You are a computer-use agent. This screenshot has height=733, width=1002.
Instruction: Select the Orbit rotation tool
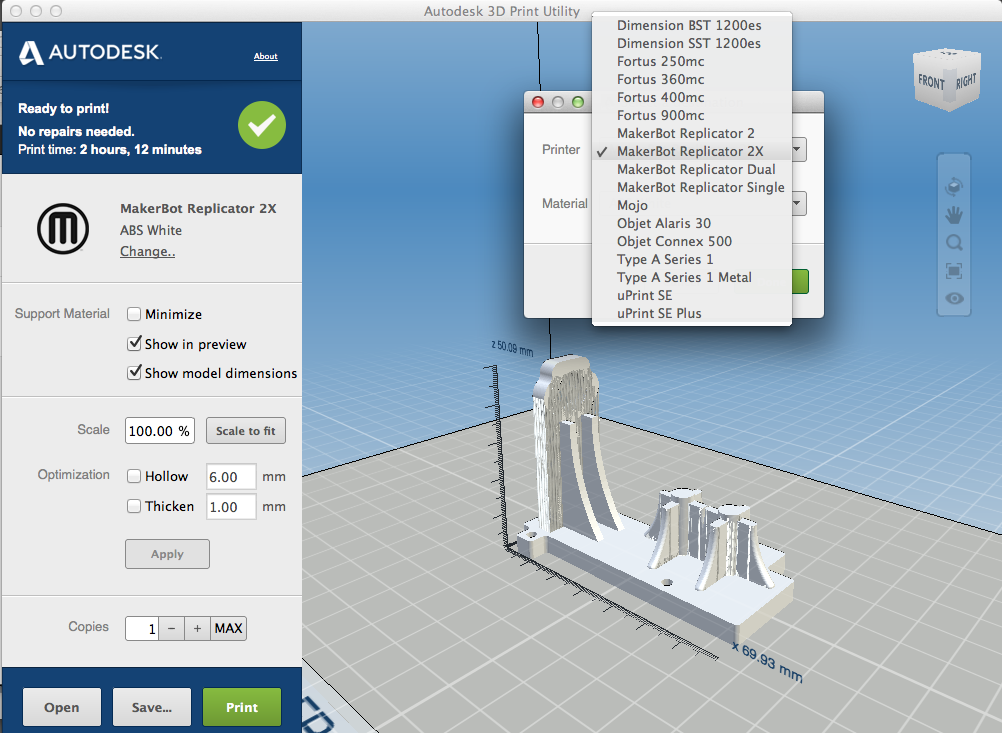953,186
